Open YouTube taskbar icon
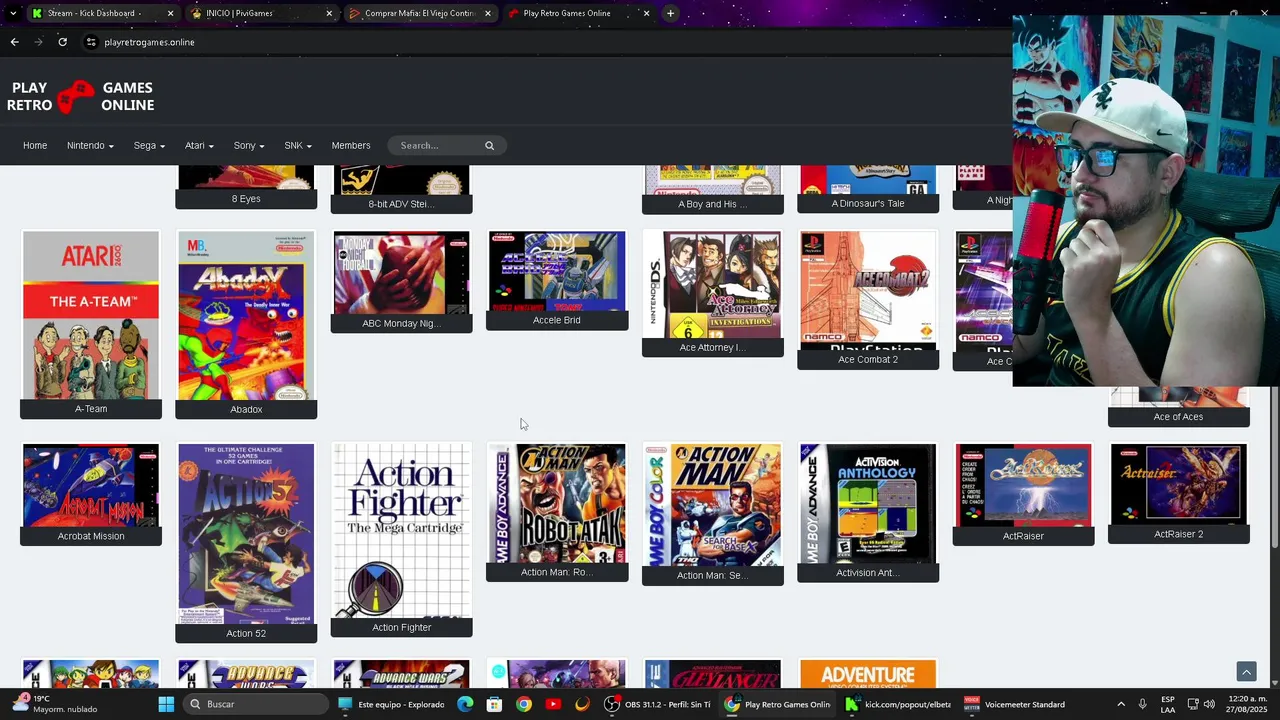The height and width of the screenshot is (720, 1280). 553,704
